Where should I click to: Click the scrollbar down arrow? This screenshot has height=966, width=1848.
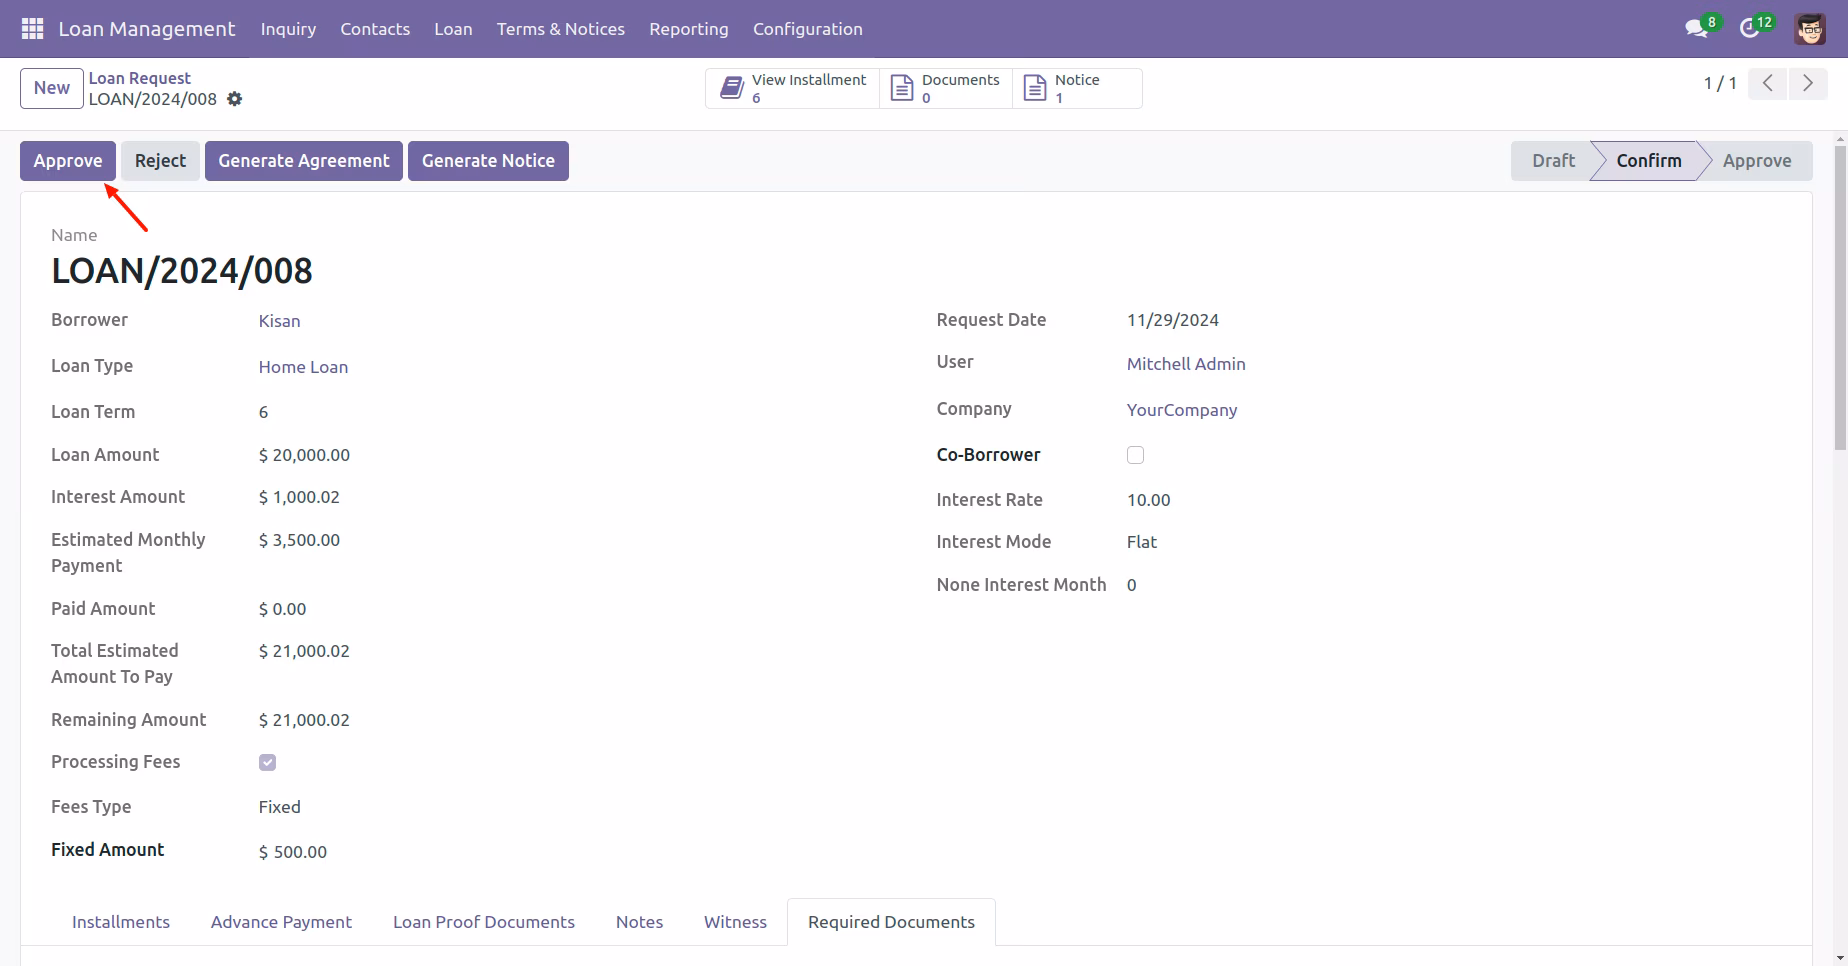tap(1840, 958)
